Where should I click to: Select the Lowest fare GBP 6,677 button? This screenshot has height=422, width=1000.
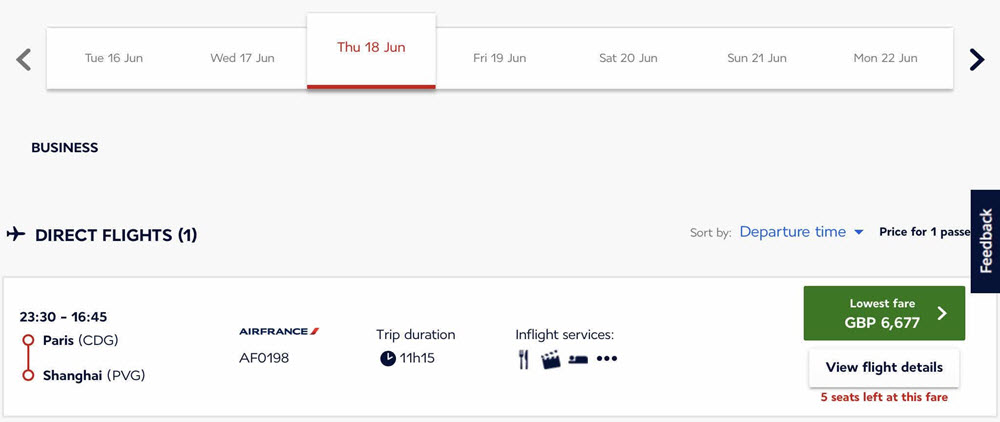point(884,313)
